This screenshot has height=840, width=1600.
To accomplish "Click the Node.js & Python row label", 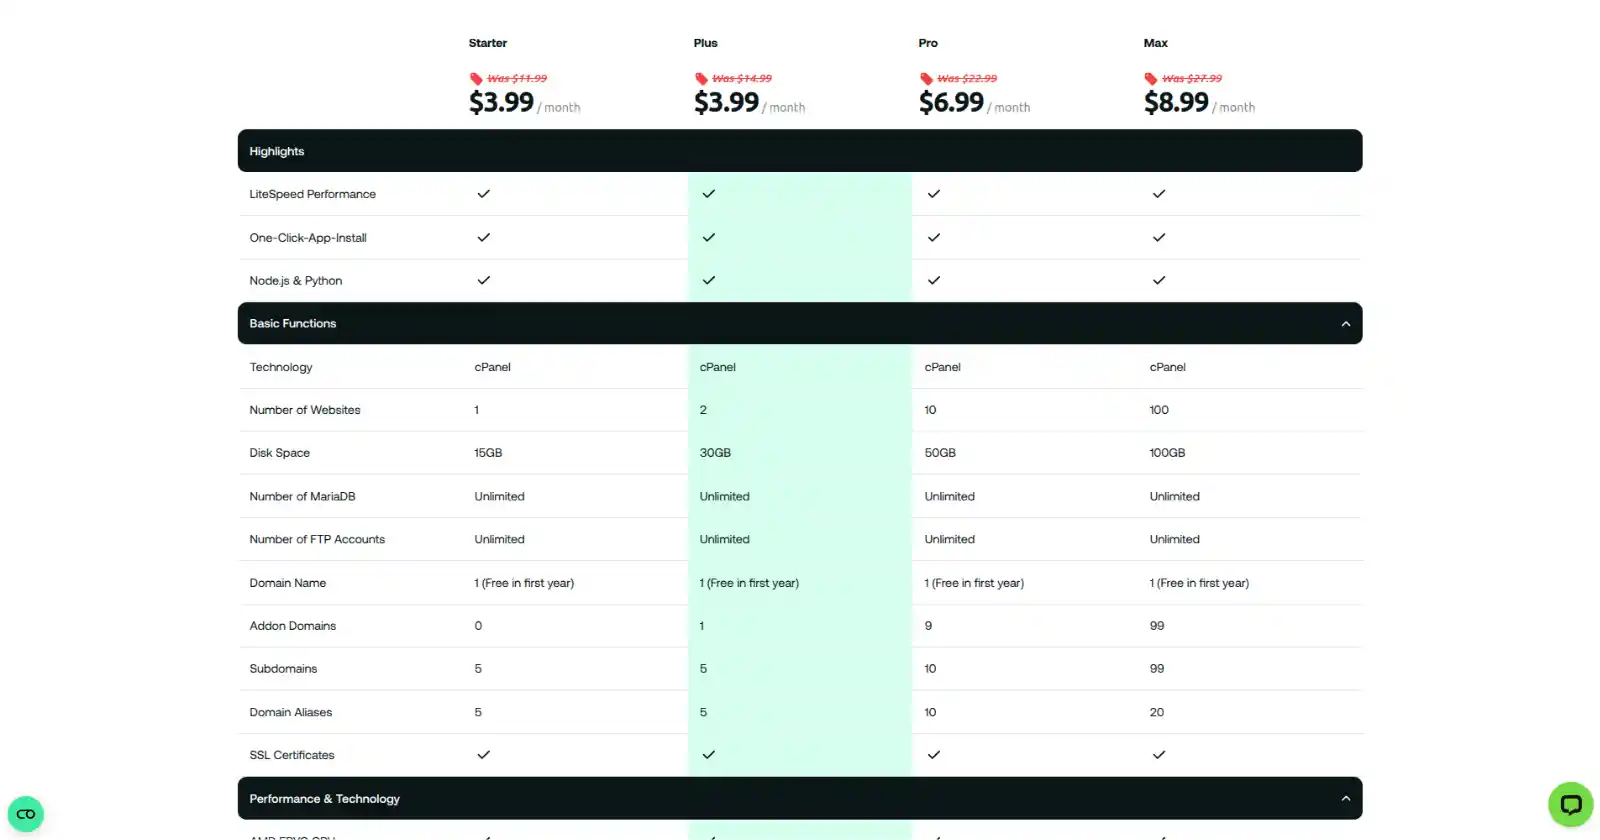I will pyautogui.click(x=296, y=281).
